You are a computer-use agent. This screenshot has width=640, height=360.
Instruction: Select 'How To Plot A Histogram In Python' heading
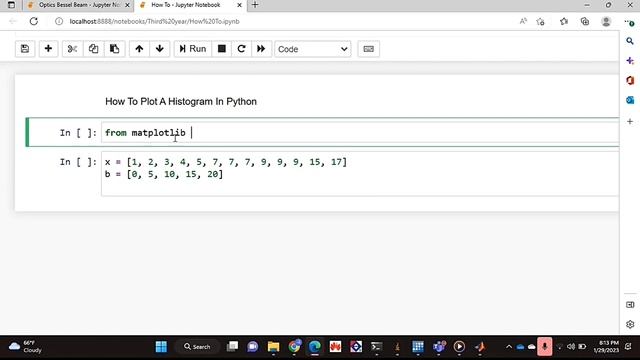[181, 102]
